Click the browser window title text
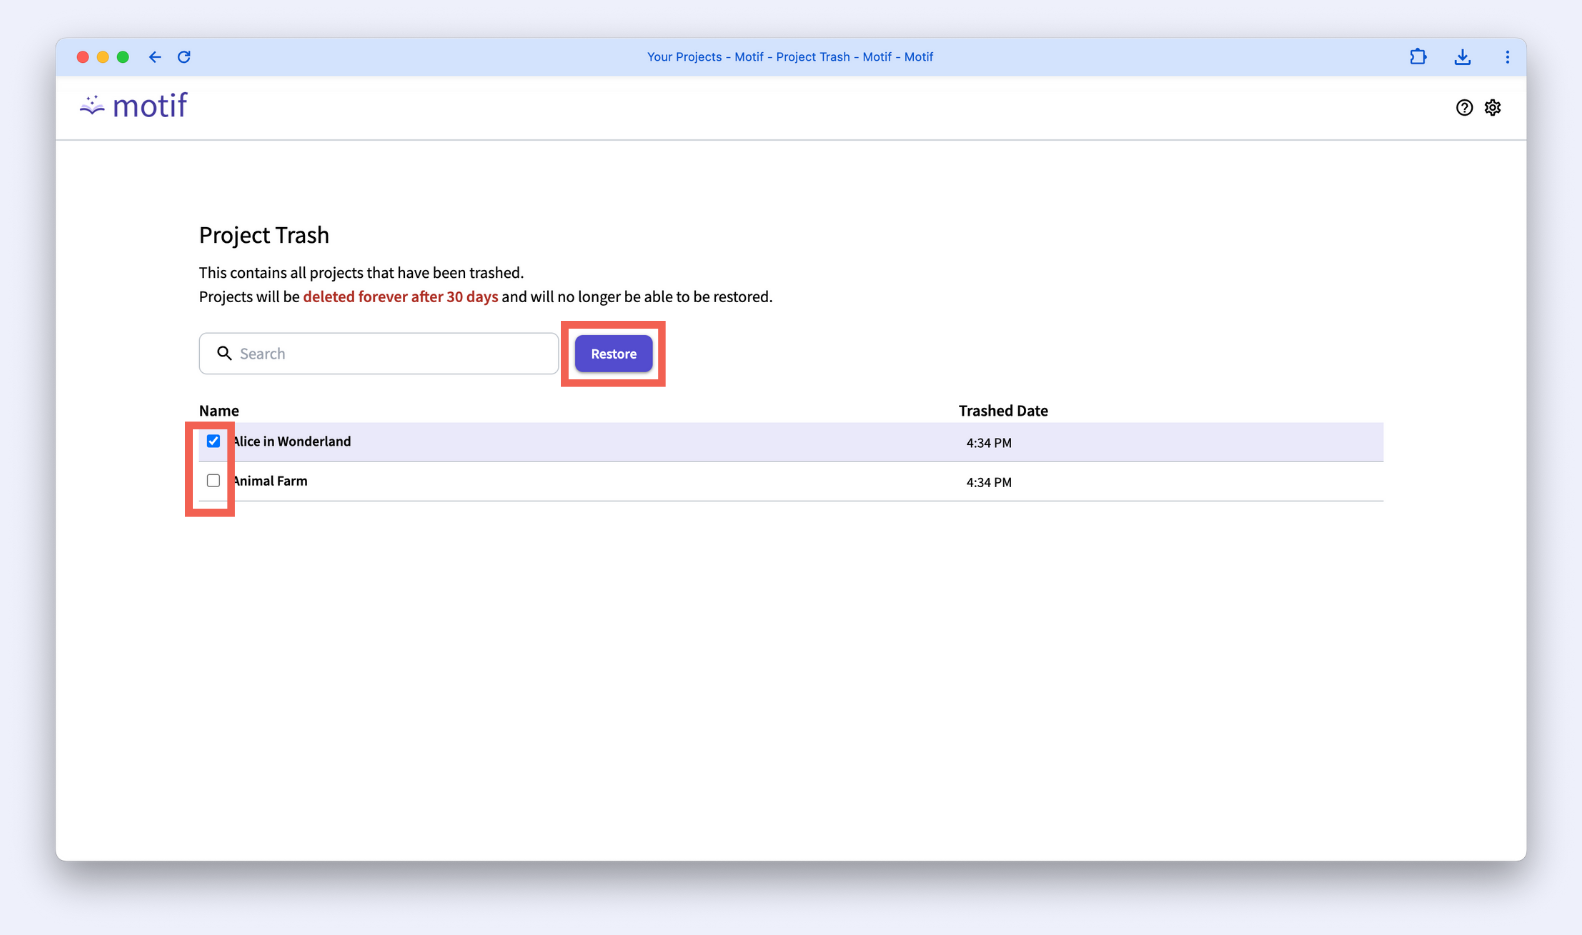 pyautogui.click(x=790, y=57)
